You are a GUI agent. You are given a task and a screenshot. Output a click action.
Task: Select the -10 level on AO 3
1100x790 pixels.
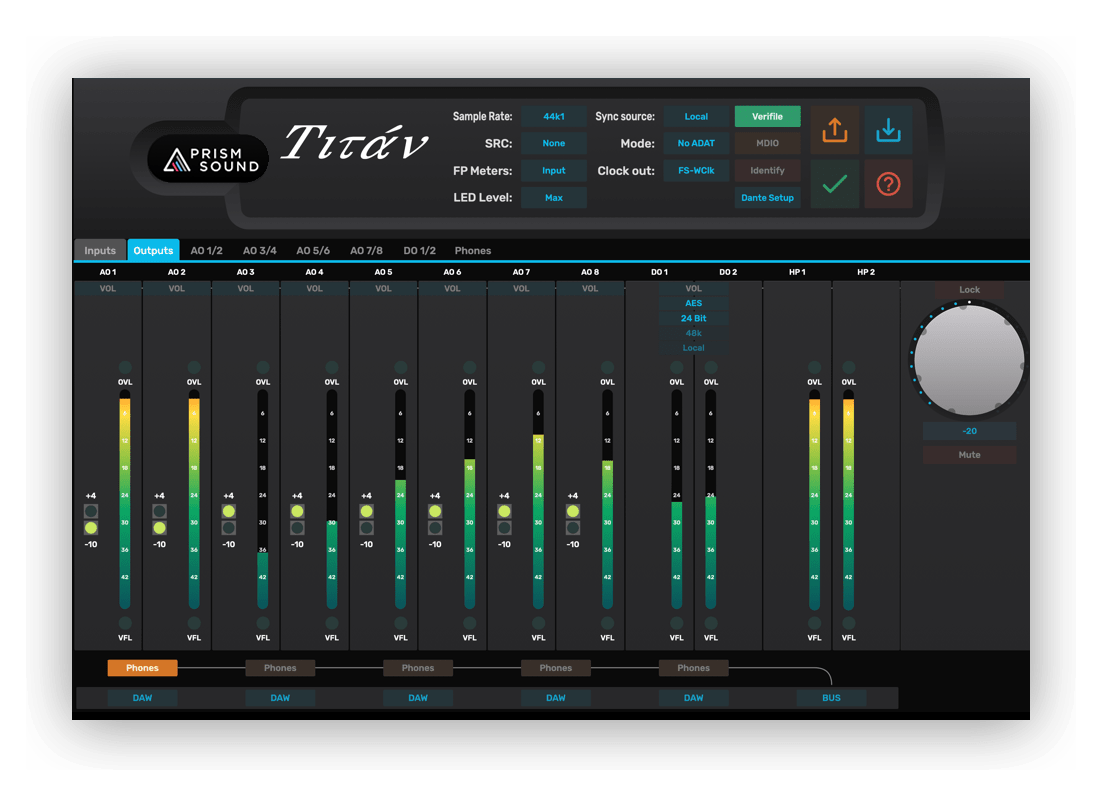click(229, 528)
